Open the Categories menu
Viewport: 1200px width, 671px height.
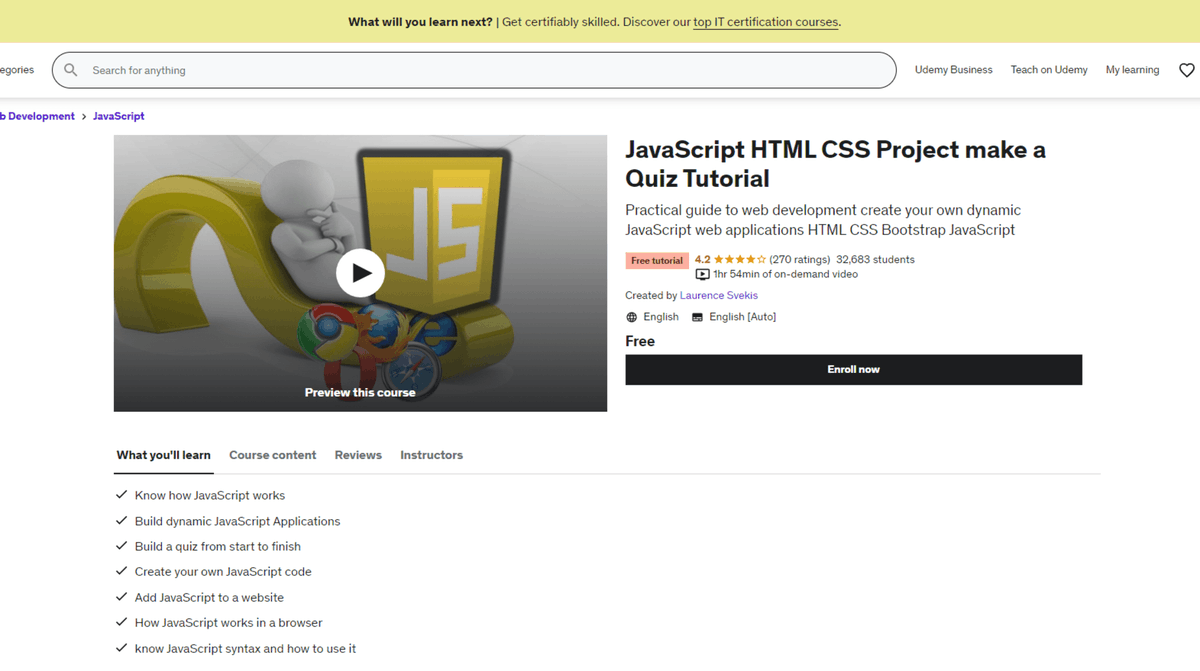(16, 70)
